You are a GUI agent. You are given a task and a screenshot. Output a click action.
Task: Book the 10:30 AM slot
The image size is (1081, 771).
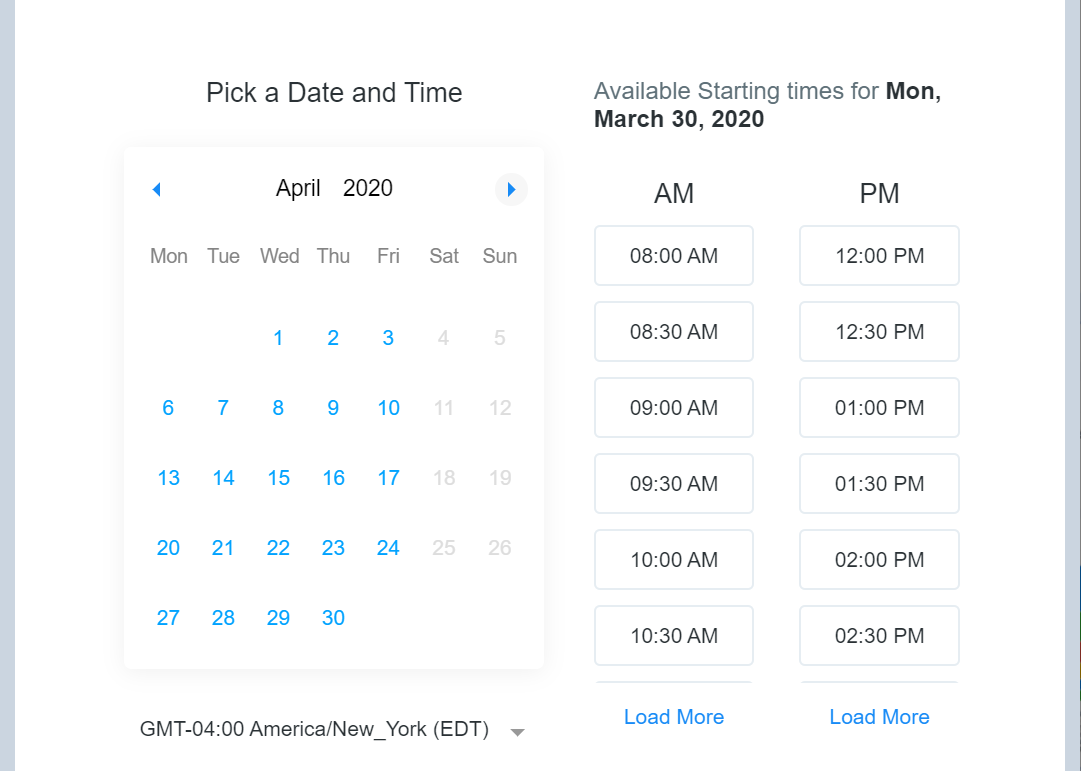tap(673, 636)
